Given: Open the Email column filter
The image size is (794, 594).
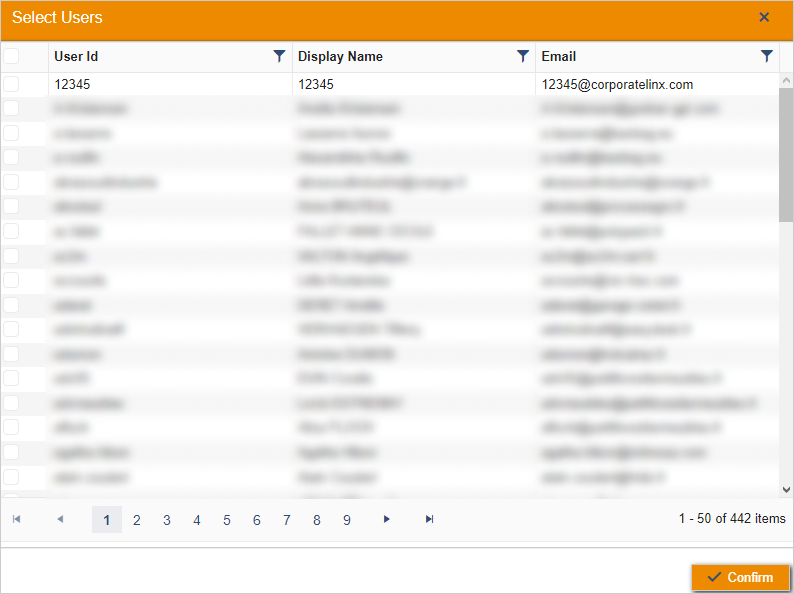Looking at the screenshot, I should pos(766,57).
